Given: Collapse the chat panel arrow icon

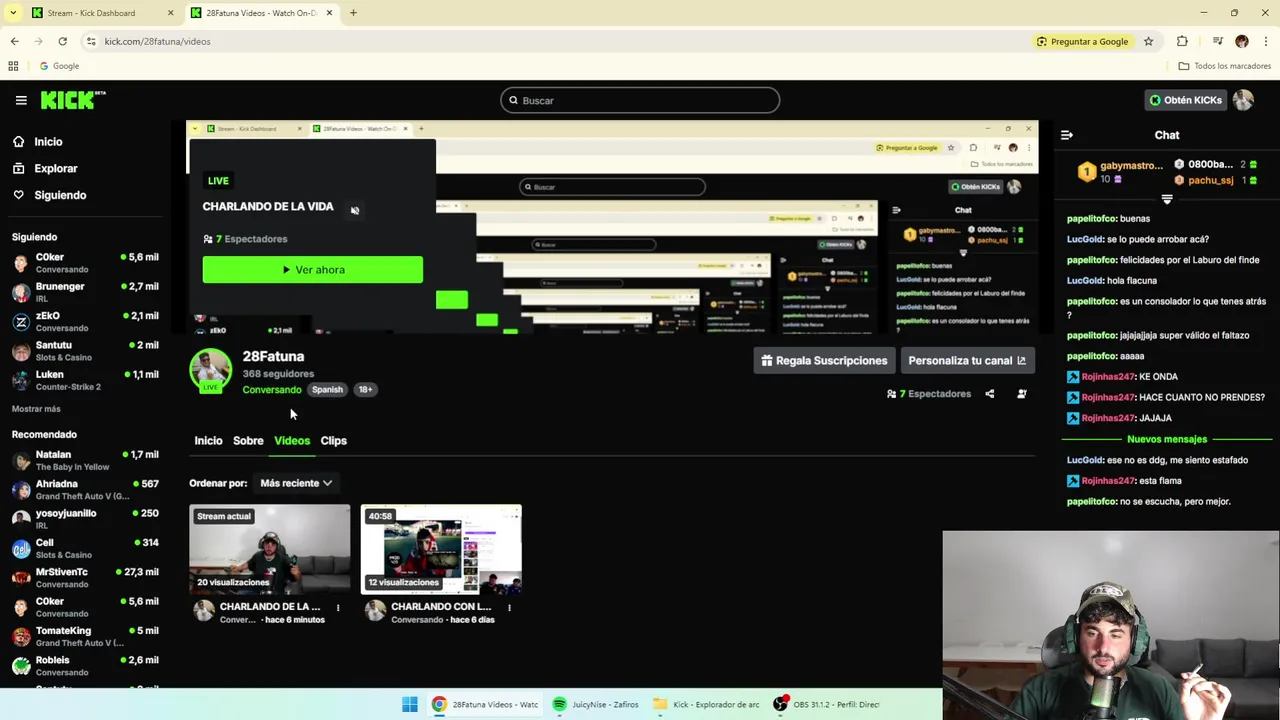Looking at the screenshot, I should [1067, 135].
